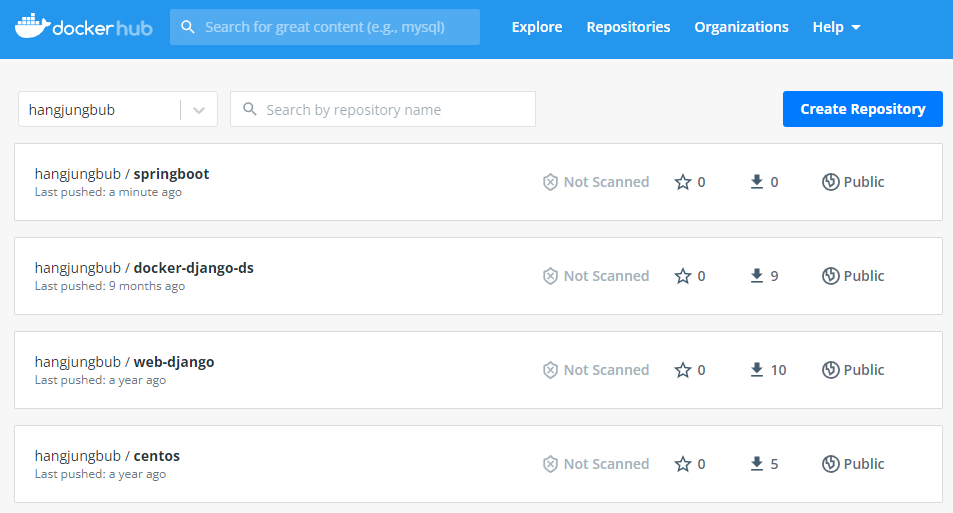Expand the hangjungbub namespace dropdown
Viewport: 953px width, 513px height.
point(118,109)
